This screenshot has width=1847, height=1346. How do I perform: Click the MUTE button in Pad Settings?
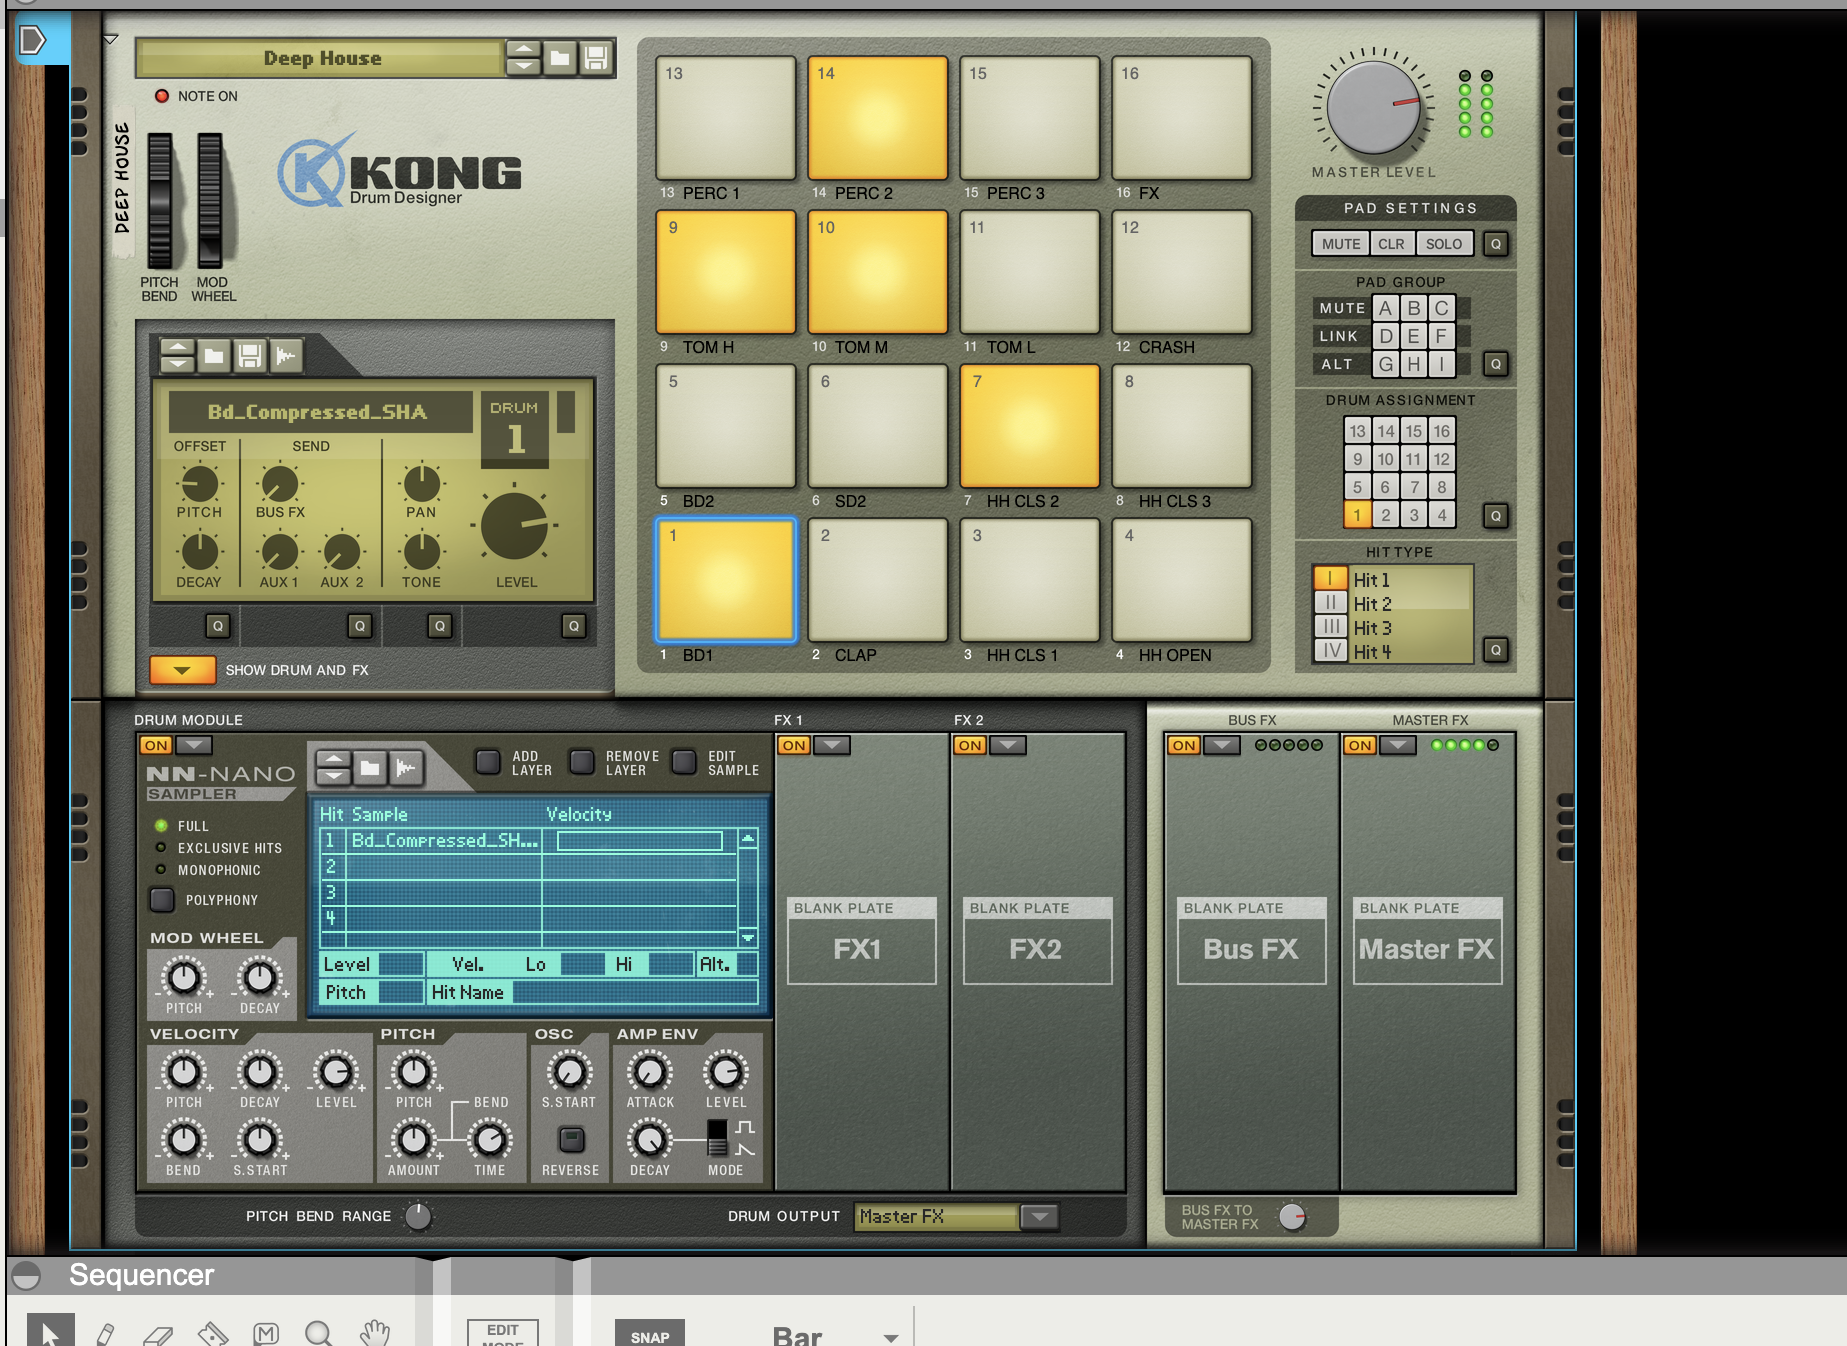(x=1340, y=244)
